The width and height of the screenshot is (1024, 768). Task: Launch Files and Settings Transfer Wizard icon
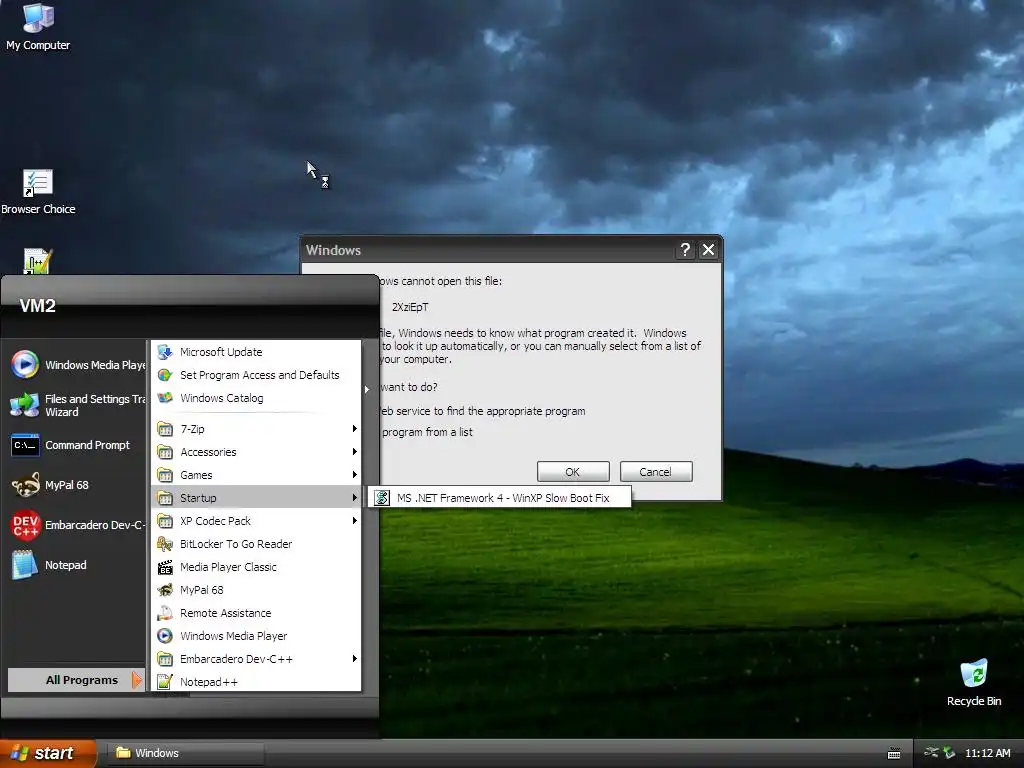pos(25,405)
